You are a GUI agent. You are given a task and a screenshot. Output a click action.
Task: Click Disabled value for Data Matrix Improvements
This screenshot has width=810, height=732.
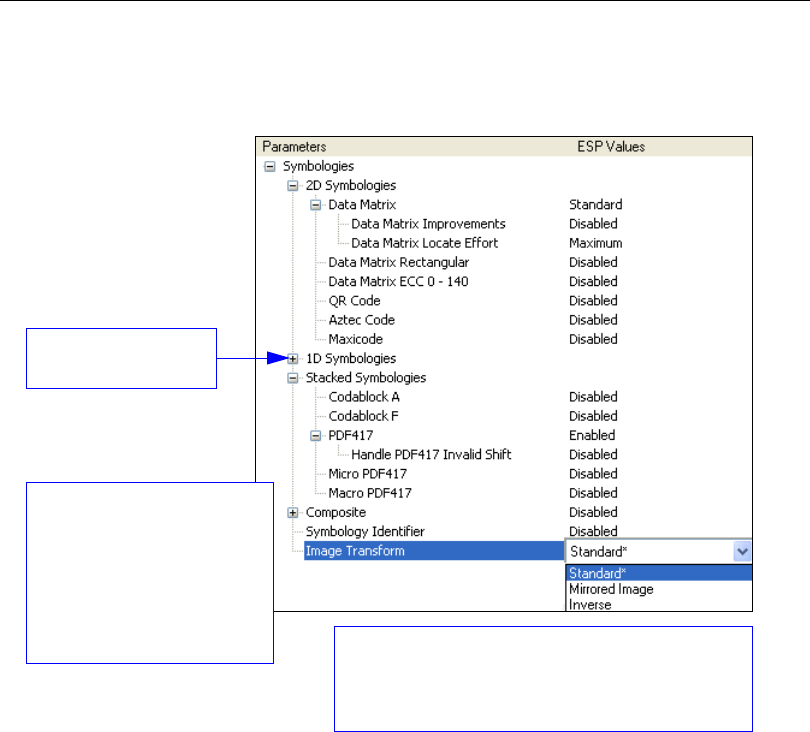click(593, 224)
